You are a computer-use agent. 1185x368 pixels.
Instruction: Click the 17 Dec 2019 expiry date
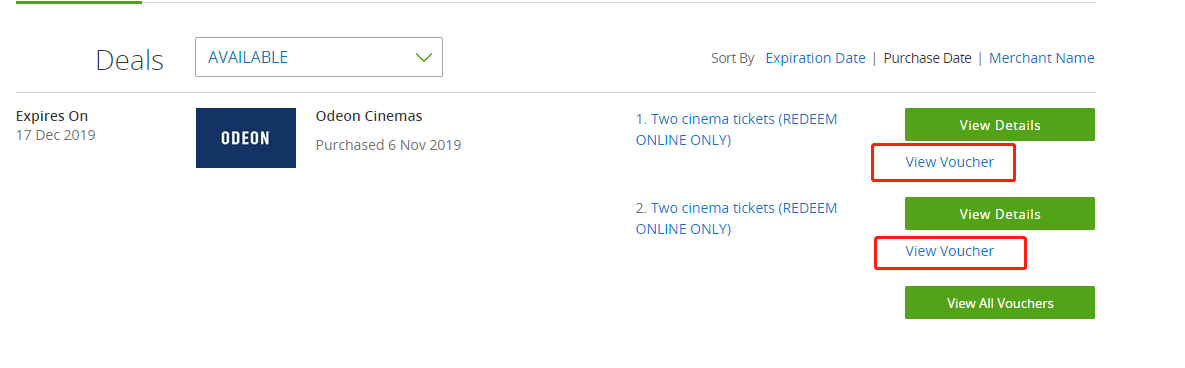tap(55, 136)
